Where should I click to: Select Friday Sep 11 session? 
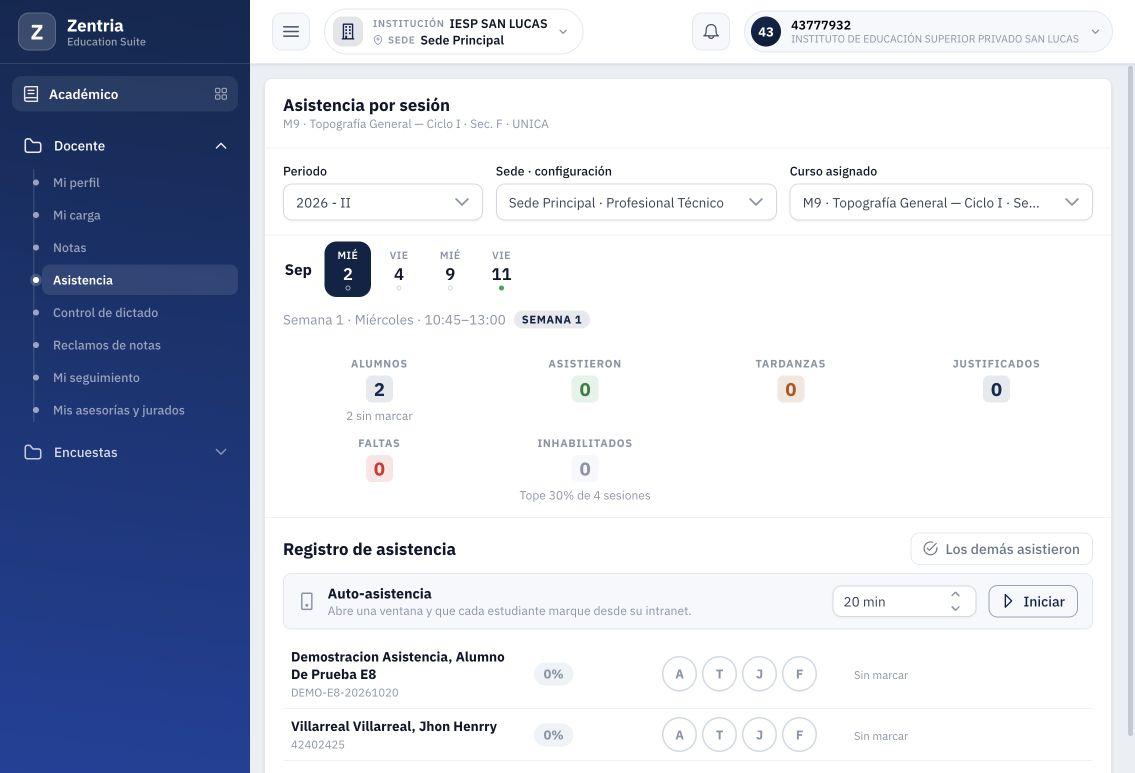[501, 269]
